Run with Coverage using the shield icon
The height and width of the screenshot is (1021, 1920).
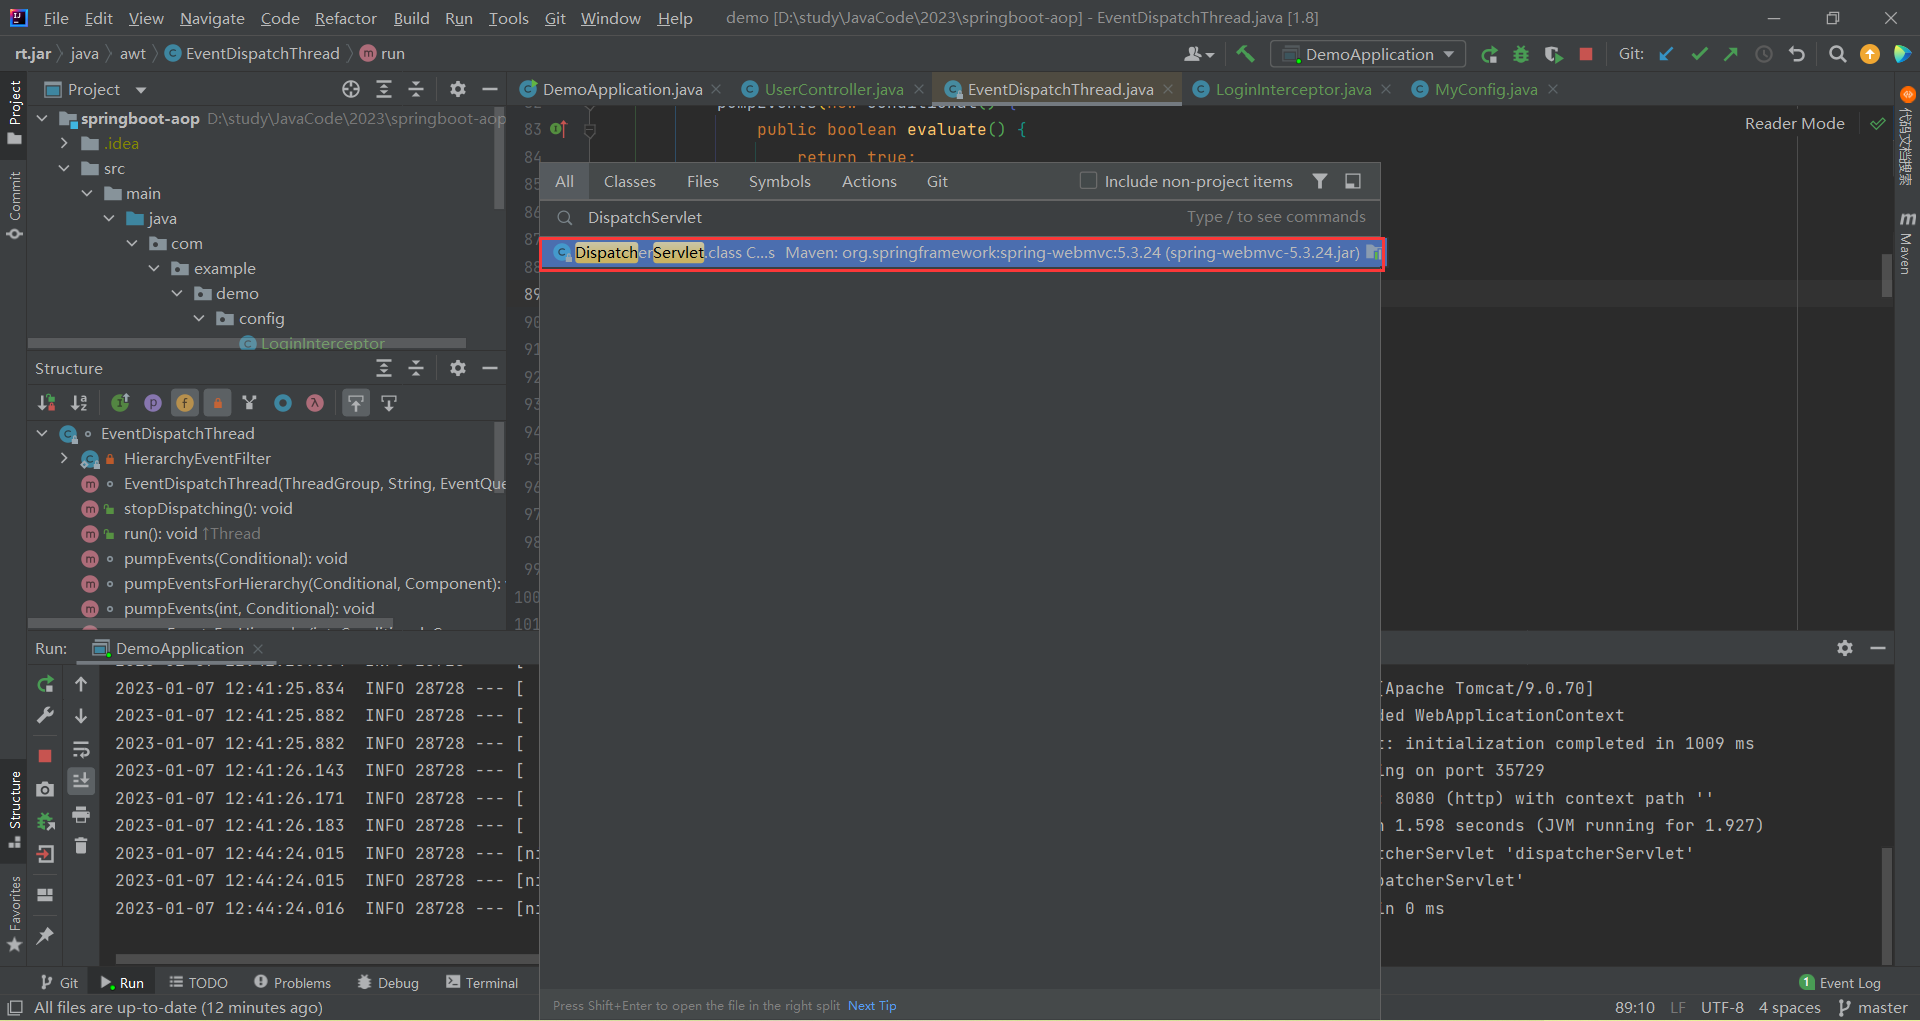pyautogui.click(x=1553, y=54)
